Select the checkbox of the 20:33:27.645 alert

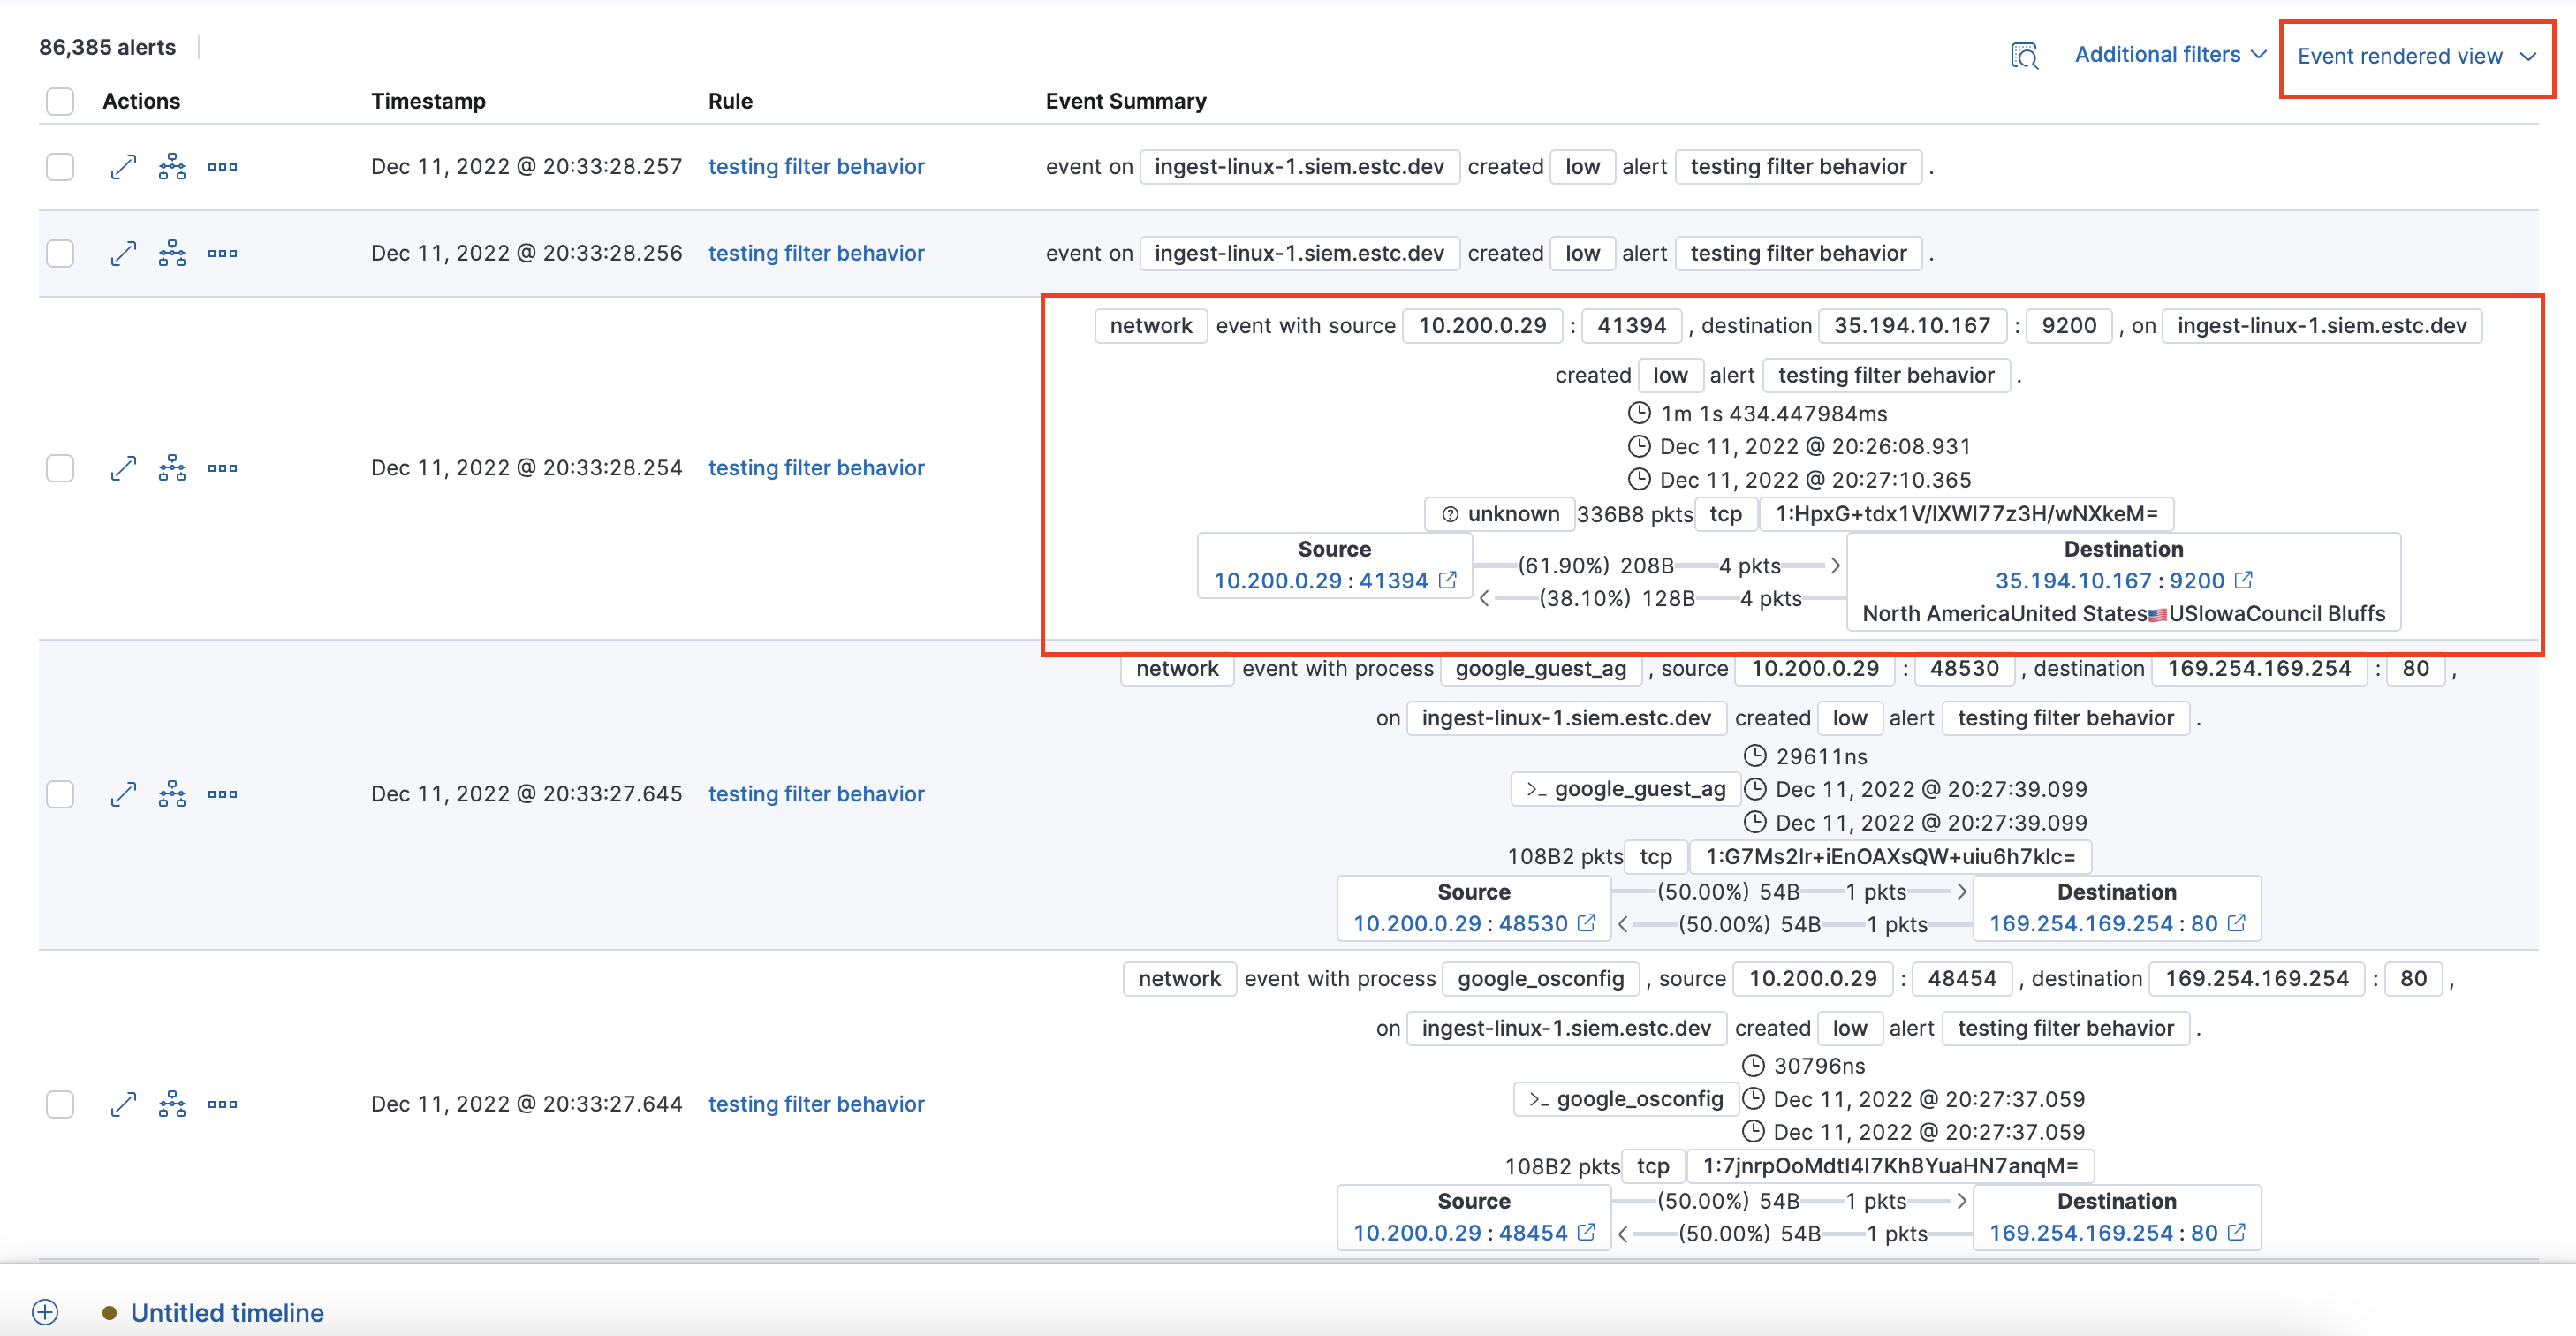point(60,793)
